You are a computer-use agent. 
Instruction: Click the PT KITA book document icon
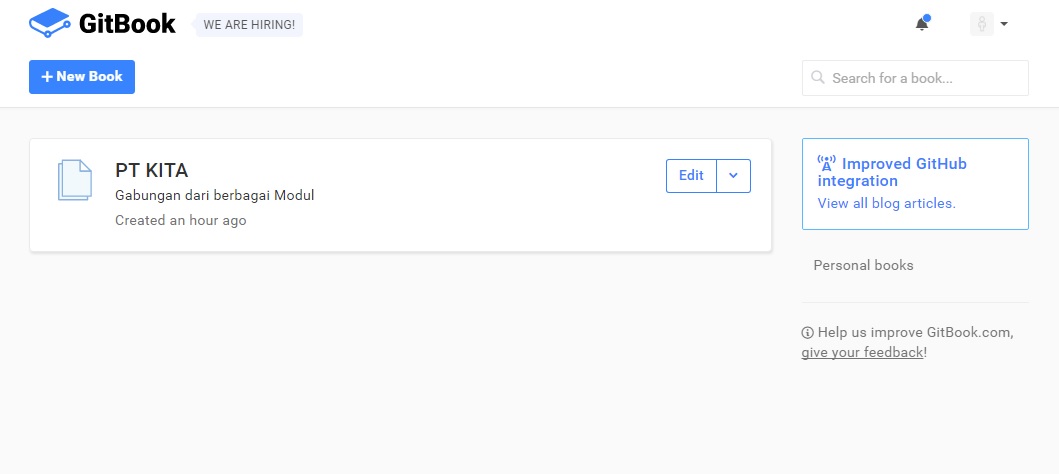click(74, 180)
